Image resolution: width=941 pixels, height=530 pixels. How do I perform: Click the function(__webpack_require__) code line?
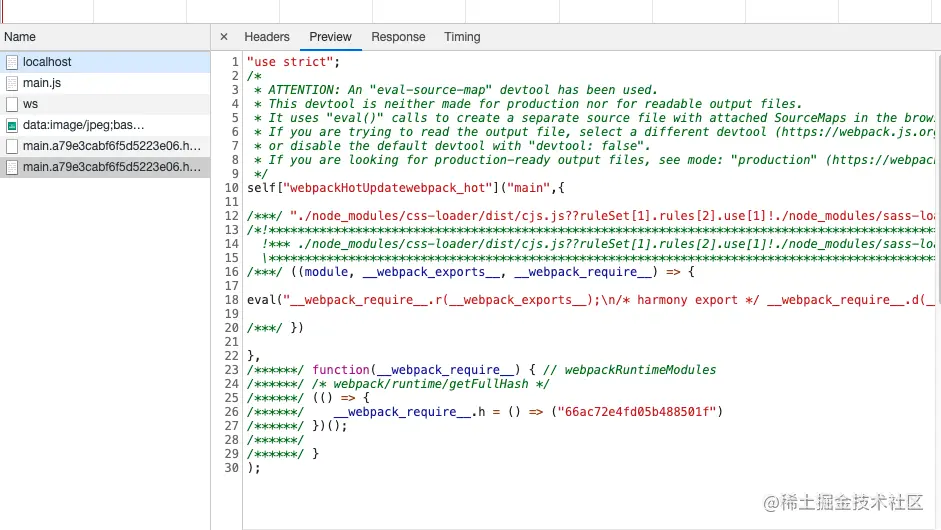click(481, 370)
